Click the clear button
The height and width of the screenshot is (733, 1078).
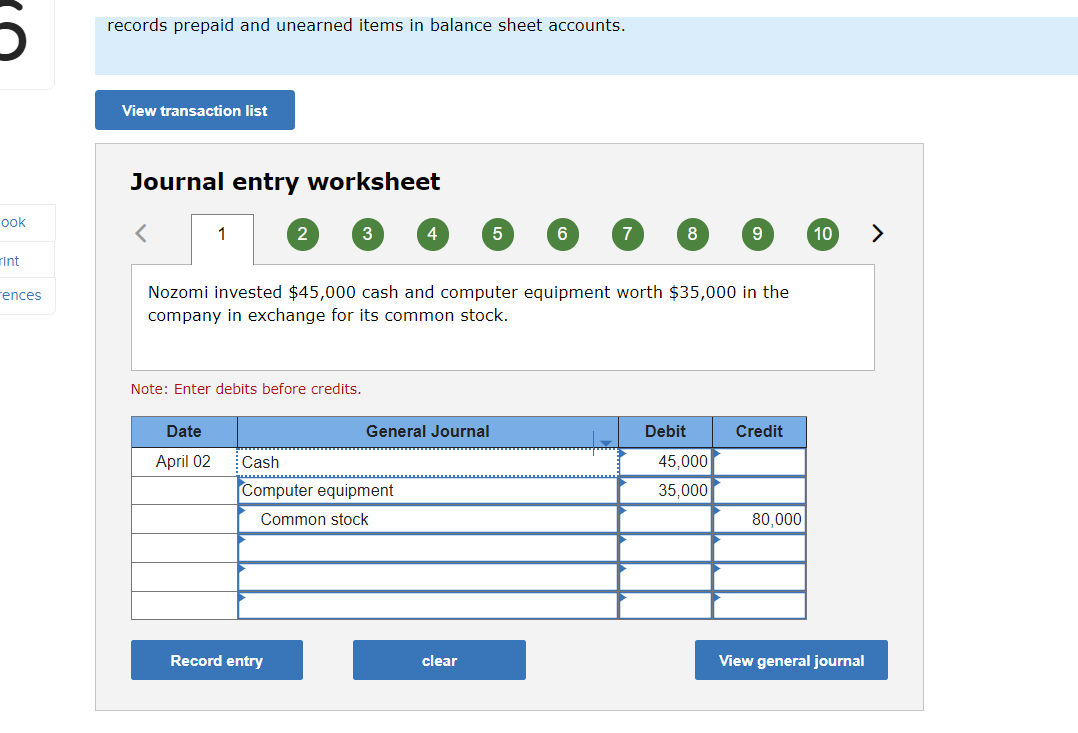pyautogui.click(x=439, y=660)
